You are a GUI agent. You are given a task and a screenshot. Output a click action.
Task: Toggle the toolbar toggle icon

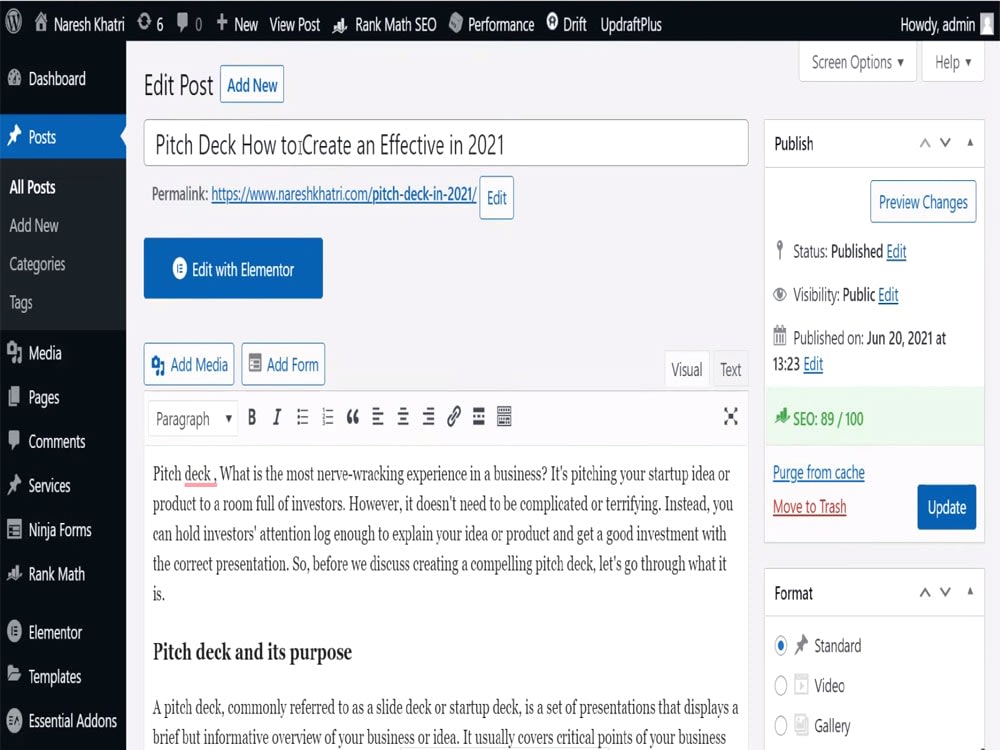504,416
